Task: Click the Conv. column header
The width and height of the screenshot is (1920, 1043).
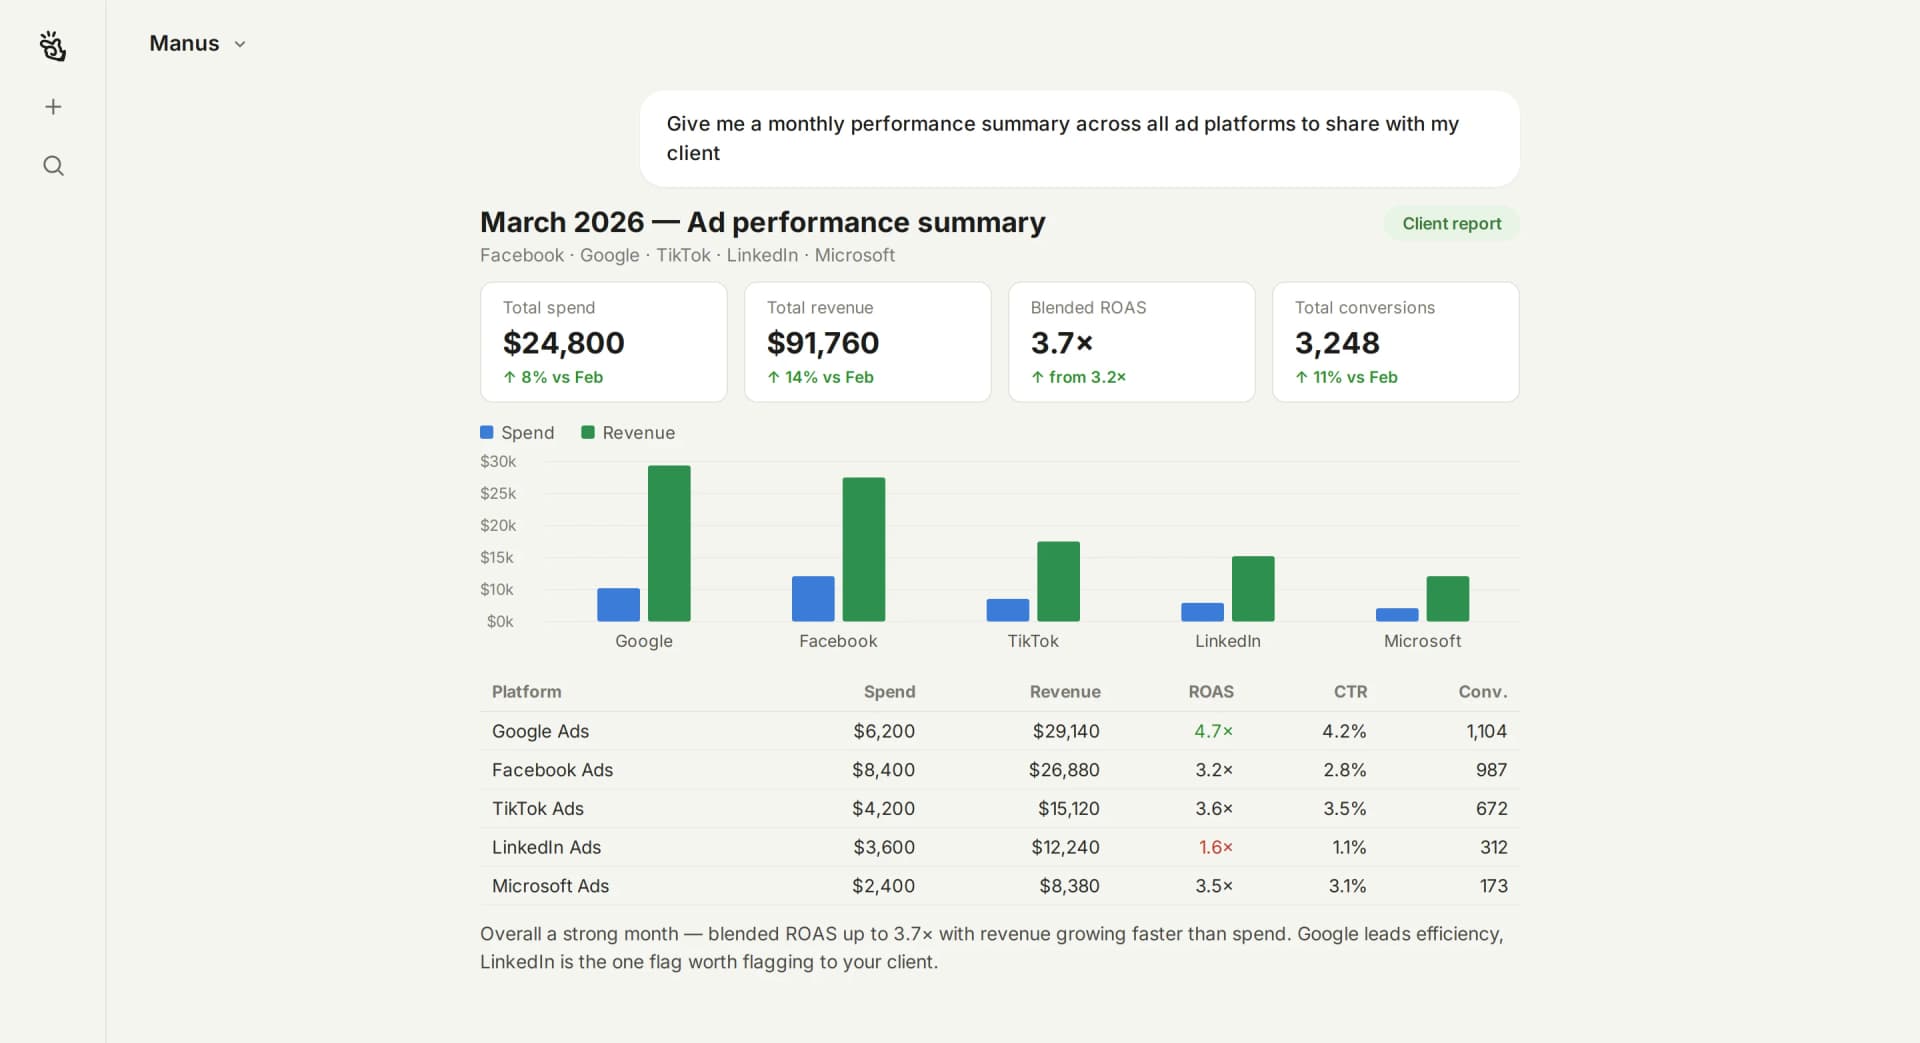Action: tap(1483, 691)
